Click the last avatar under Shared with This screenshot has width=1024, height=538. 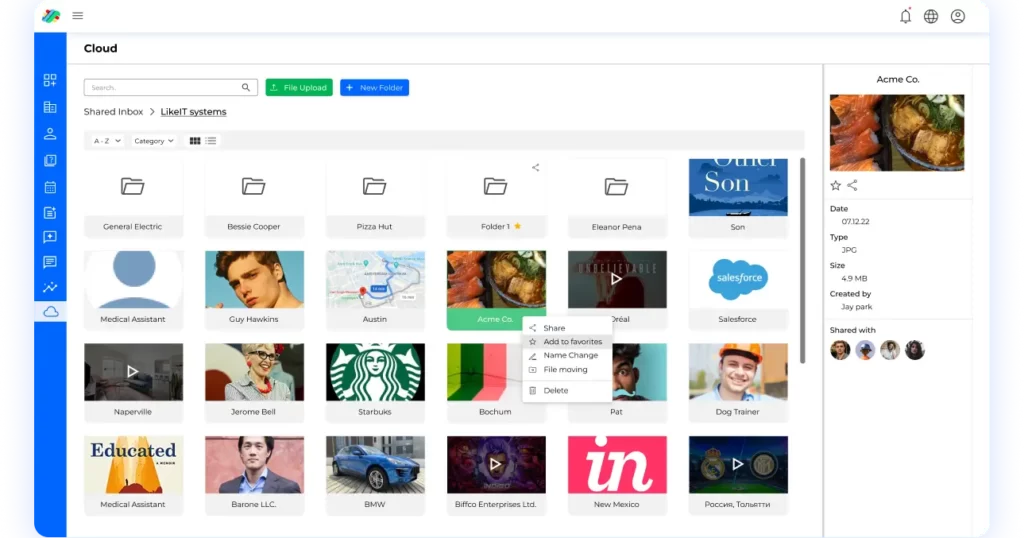pos(914,350)
